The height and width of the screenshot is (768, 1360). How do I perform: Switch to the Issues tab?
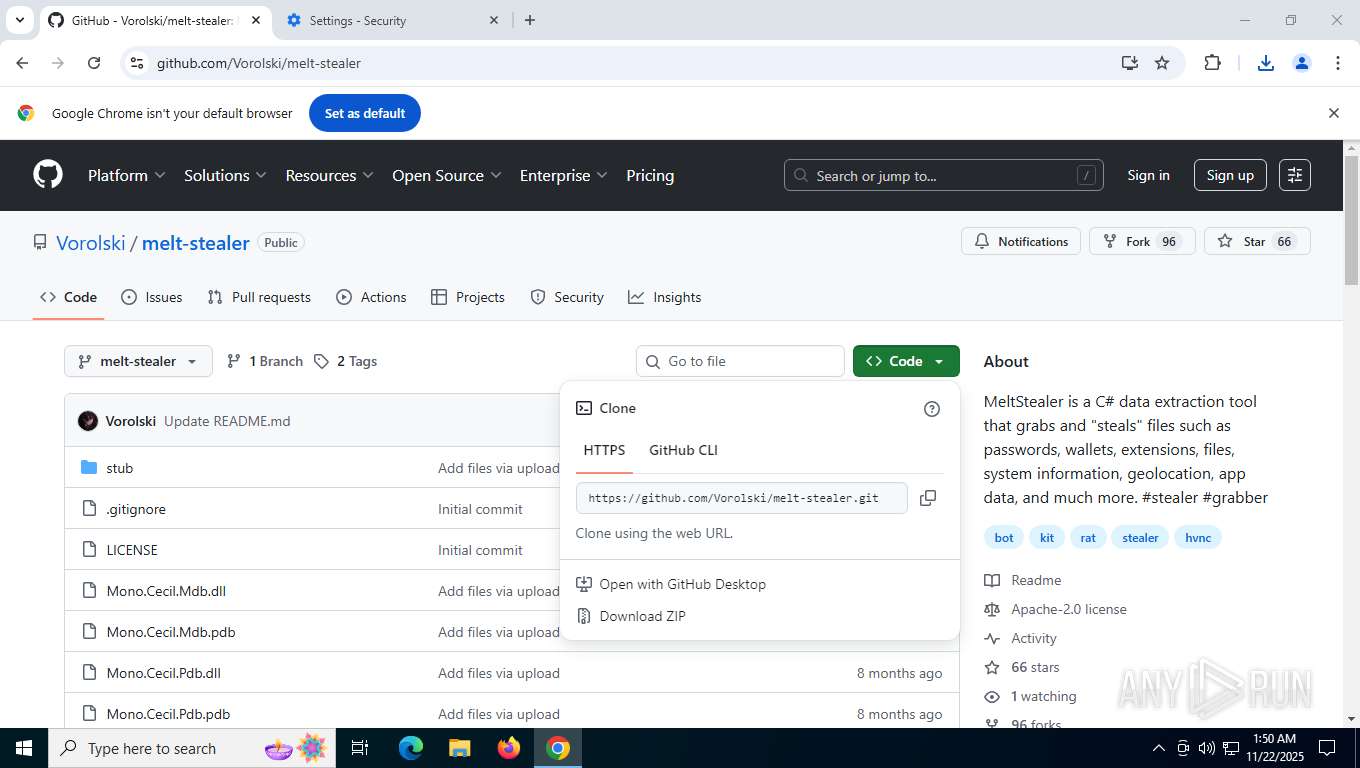(x=152, y=297)
